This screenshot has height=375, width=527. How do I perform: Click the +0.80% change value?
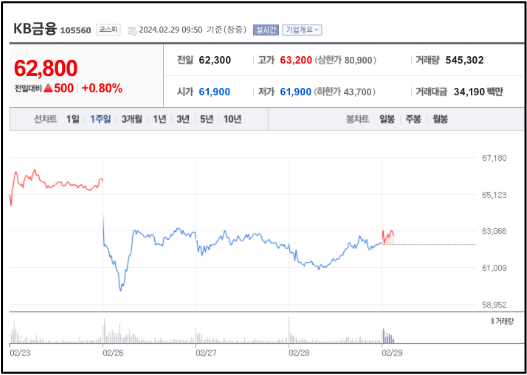[x=102, y=89]
